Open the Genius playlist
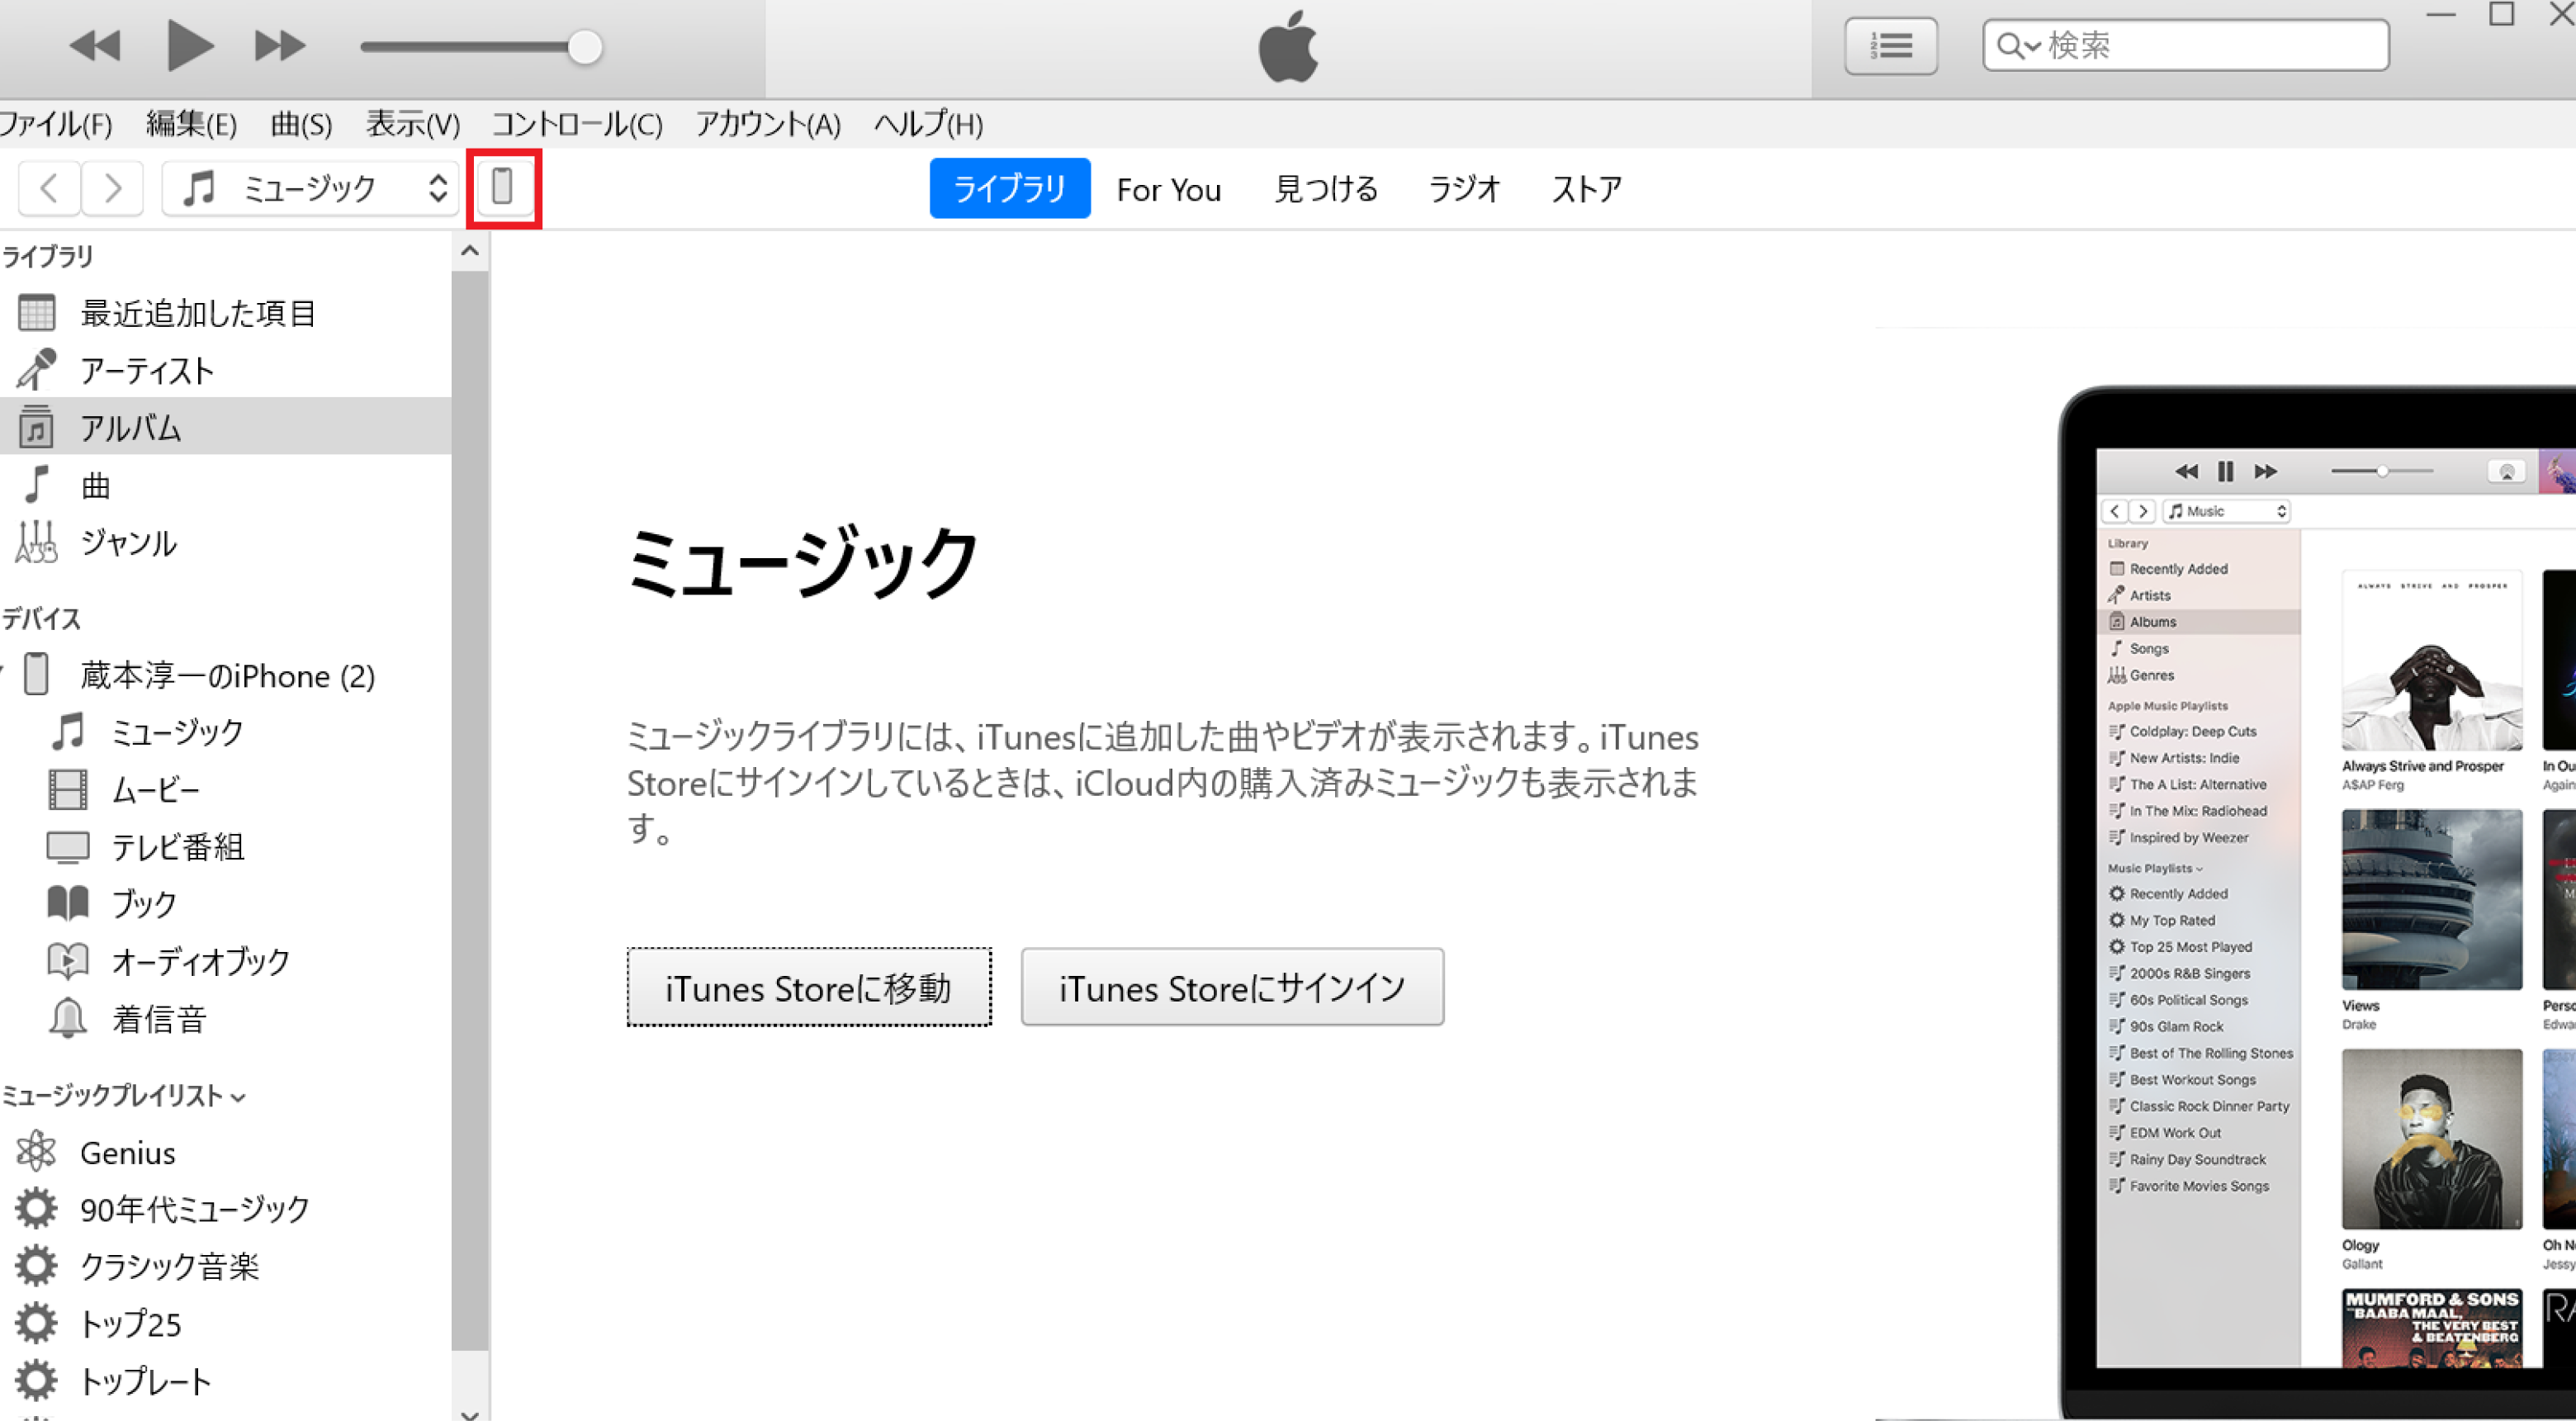 [225, 1153]
